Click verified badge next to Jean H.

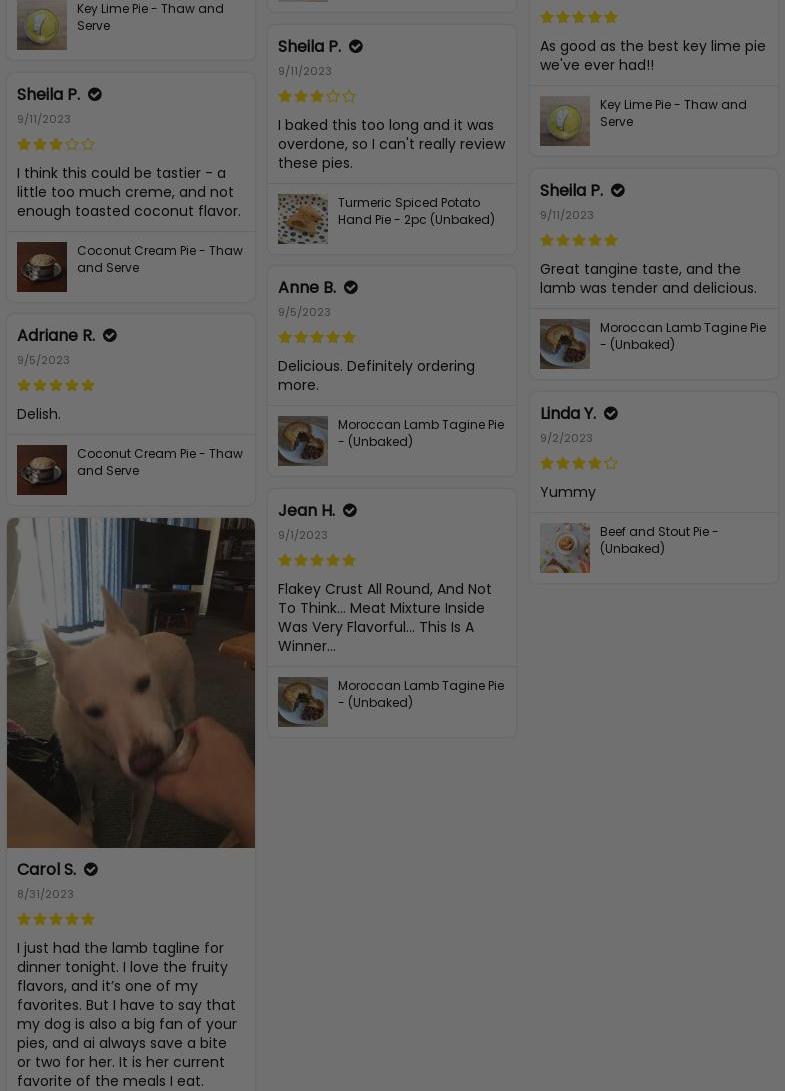click(350, 511)
